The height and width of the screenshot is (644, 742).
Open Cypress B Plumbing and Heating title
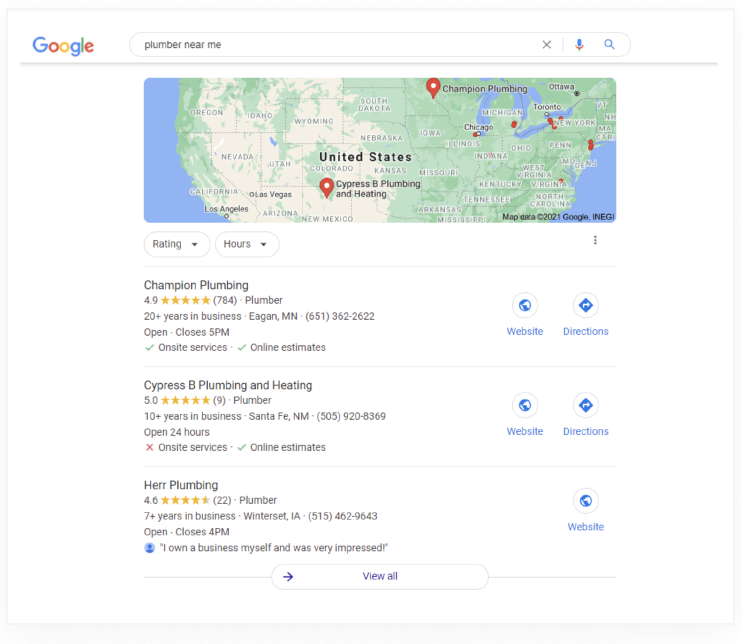point(228,385)
